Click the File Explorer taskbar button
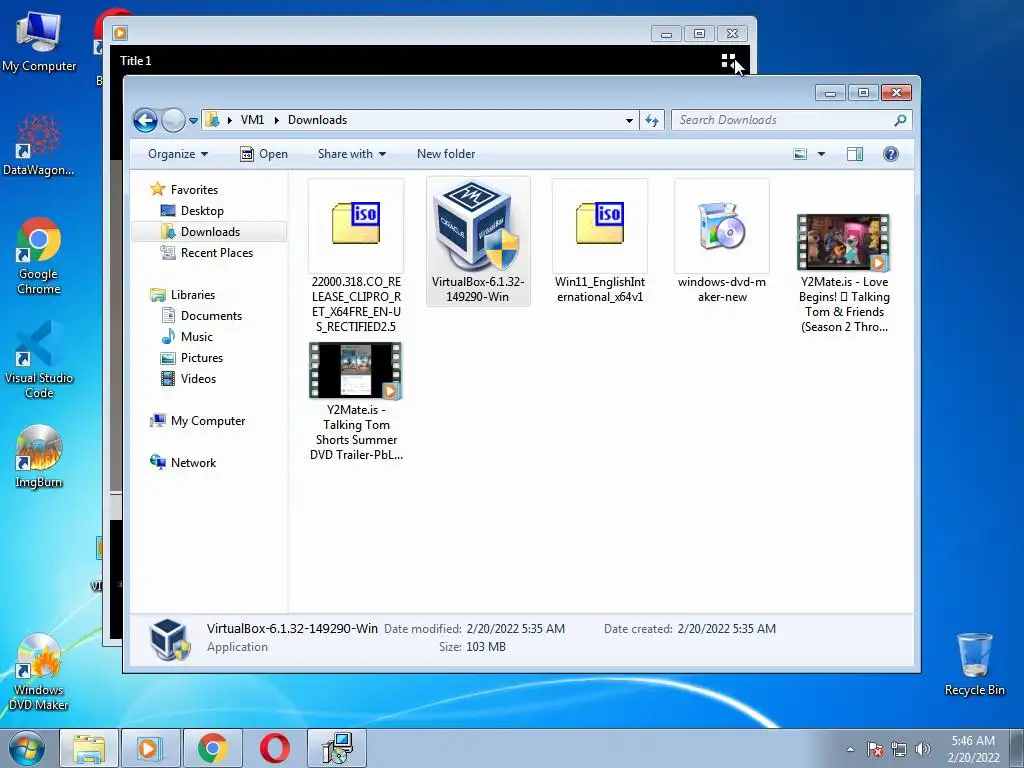1024x768 pixels. [89, 748]
